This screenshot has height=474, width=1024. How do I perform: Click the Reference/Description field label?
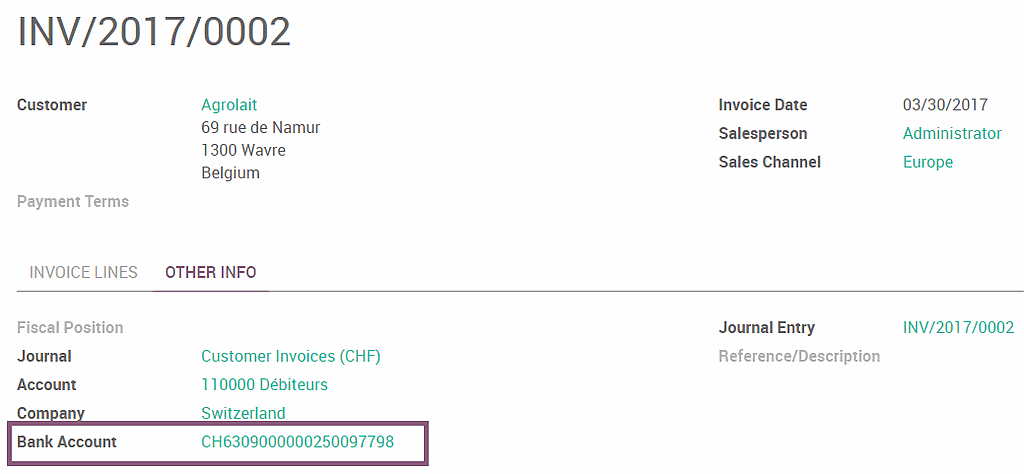click(x=799, y=357)
